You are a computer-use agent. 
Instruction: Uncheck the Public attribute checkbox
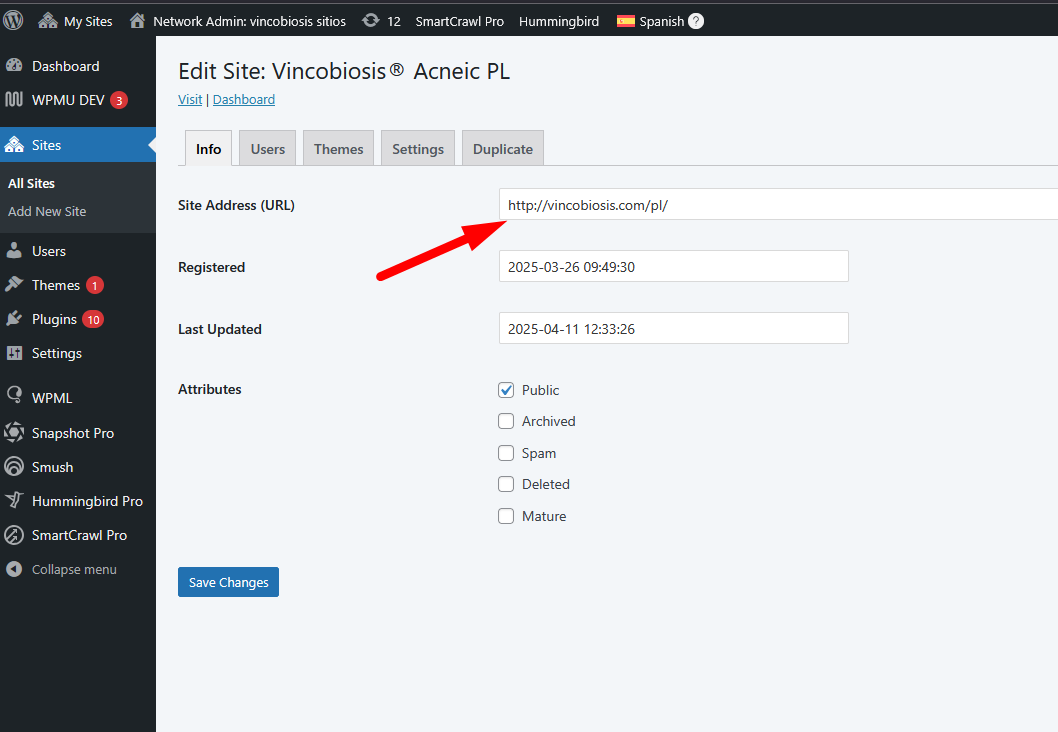pyautogui.click(x=506, y=390)
